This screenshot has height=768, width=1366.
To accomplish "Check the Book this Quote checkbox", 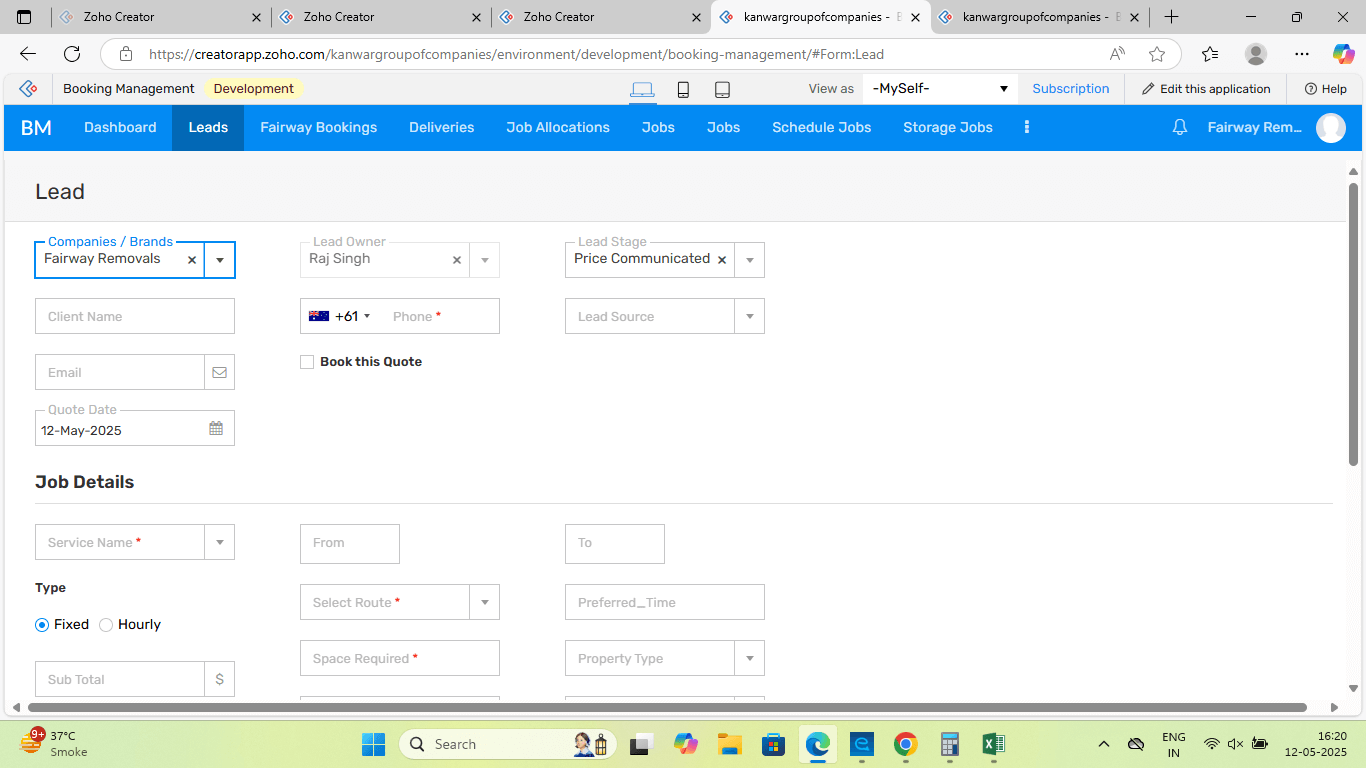I will pyautogui.click(x=307, y=362).
